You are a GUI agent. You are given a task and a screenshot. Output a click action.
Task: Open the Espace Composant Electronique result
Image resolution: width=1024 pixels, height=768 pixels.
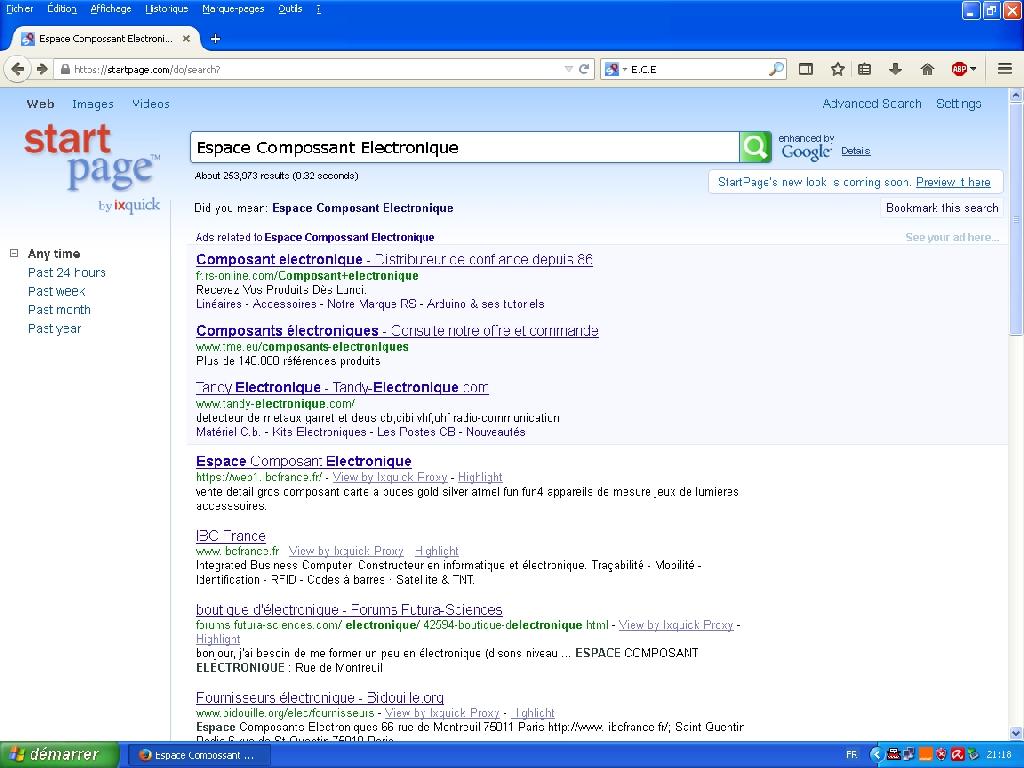[x=304, y=462]
